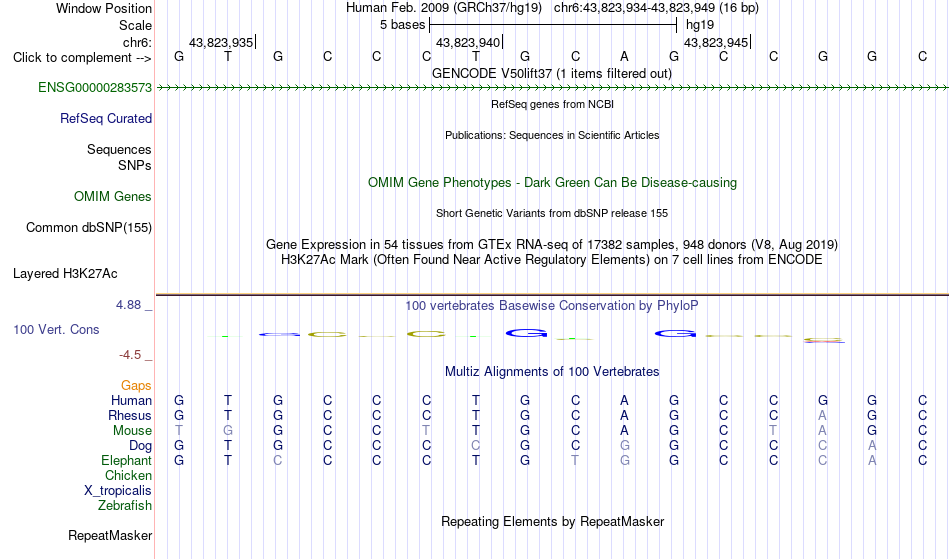Click the Mouse species label
This screenshot has width=950, height=559.
click(x=132, y=431)
